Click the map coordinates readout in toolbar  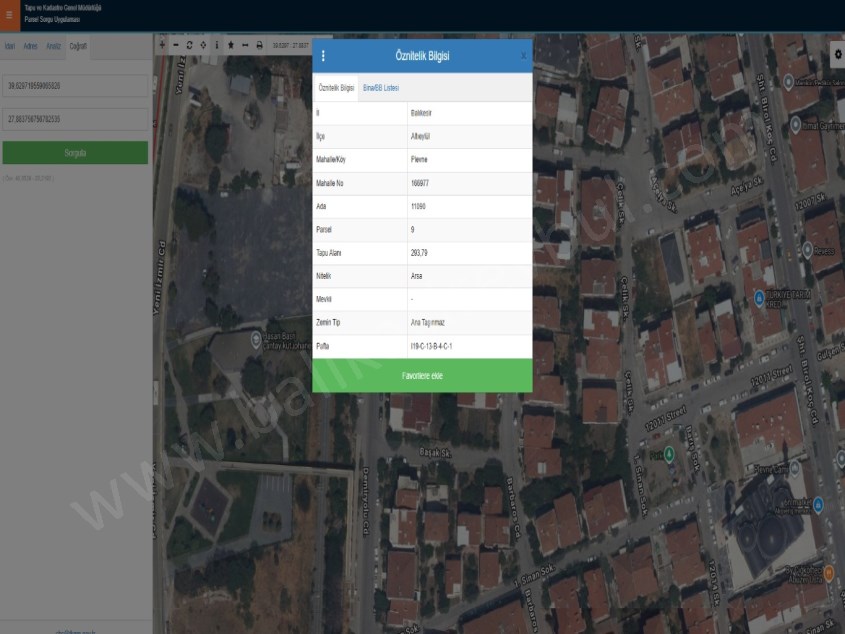(290, 46)
